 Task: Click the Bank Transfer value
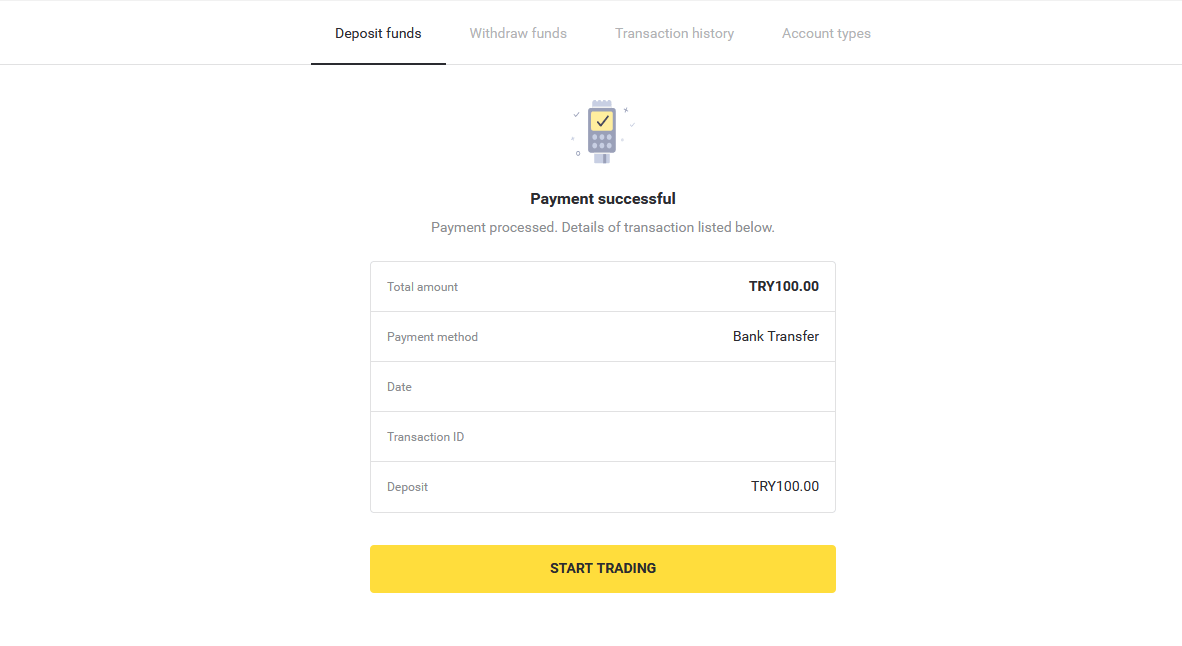tap(776, 336)
